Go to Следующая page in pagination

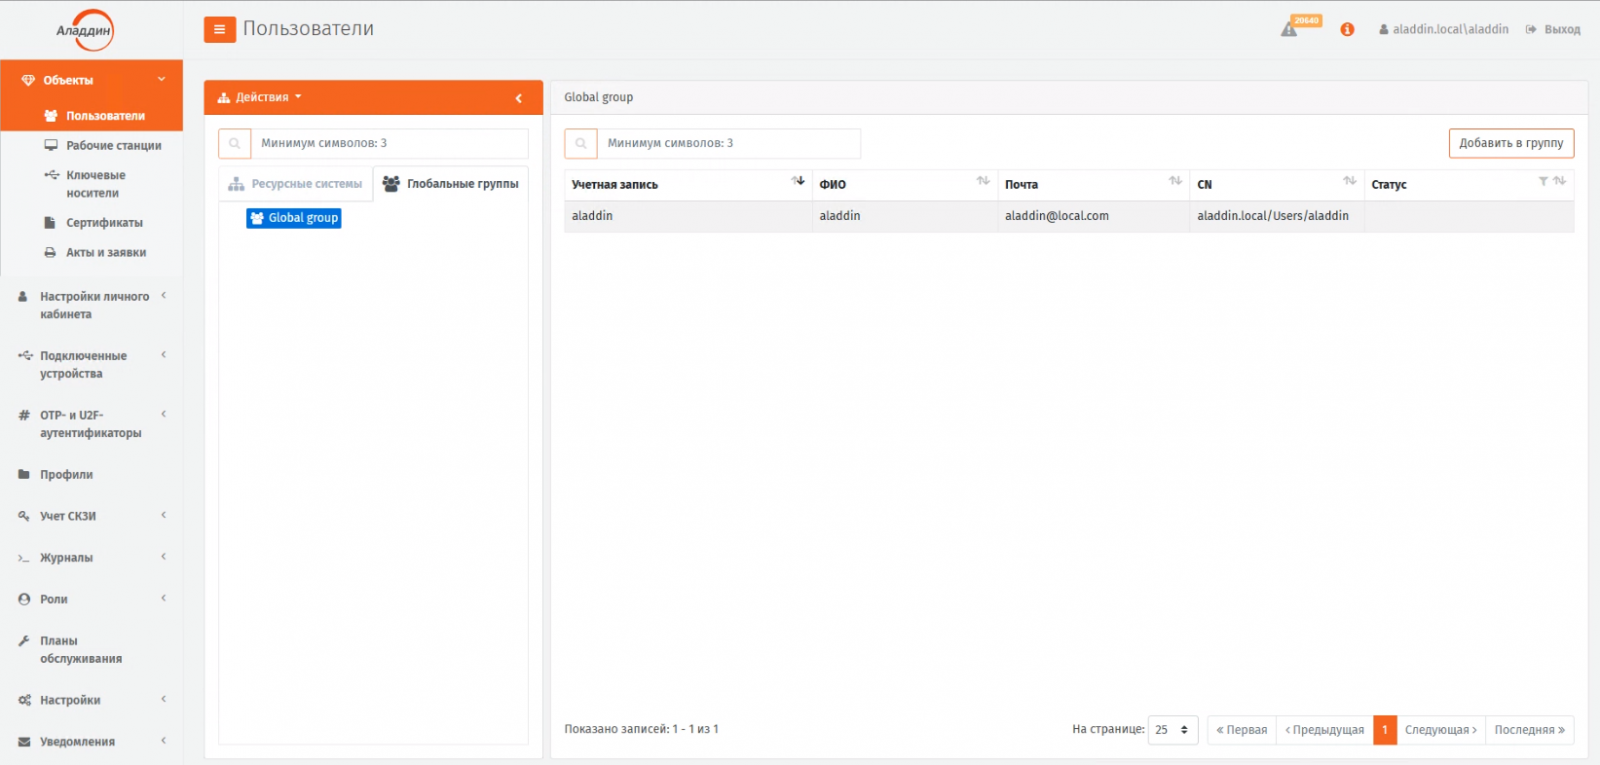(1440, 730)
